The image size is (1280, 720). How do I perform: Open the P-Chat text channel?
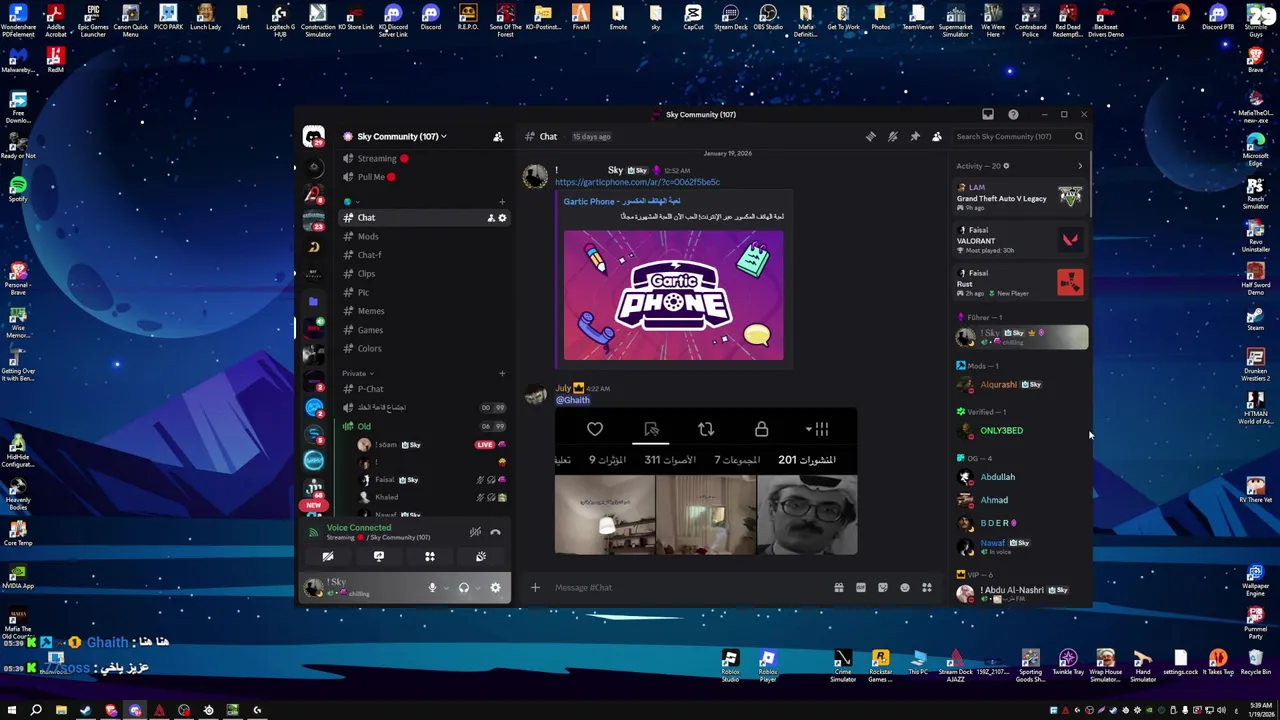pos(371,389)
